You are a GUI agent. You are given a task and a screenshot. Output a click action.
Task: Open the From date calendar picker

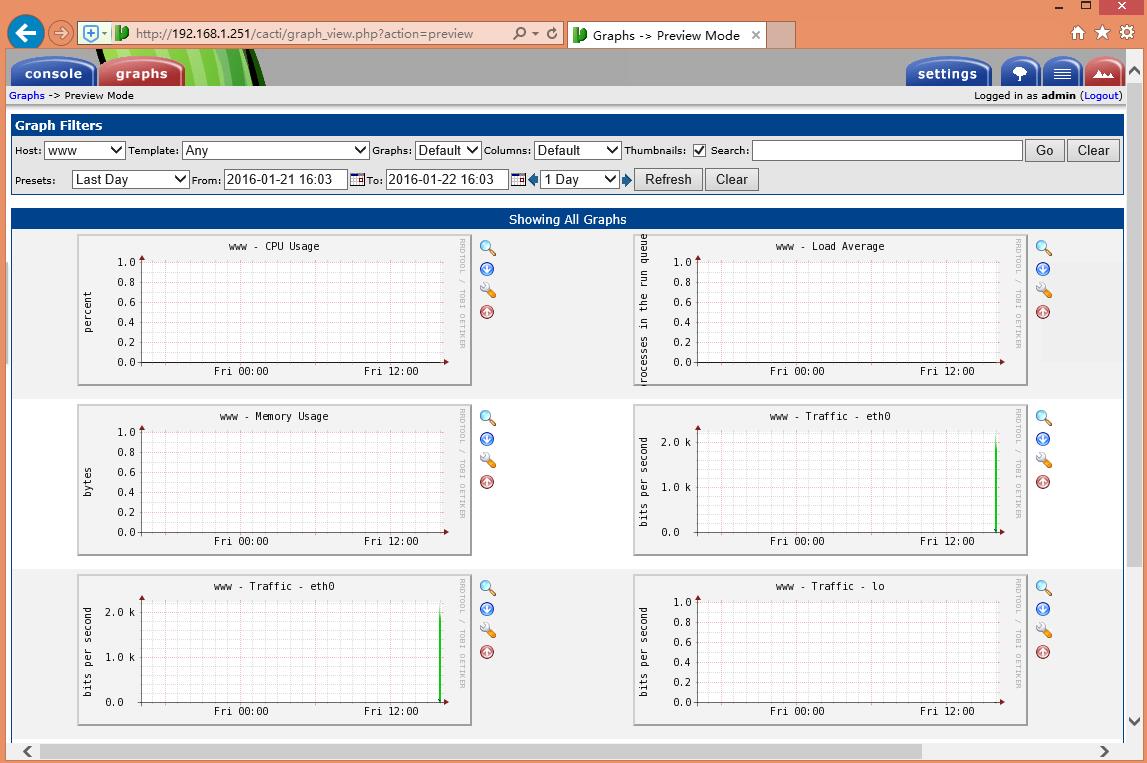(x=357, y=179)
